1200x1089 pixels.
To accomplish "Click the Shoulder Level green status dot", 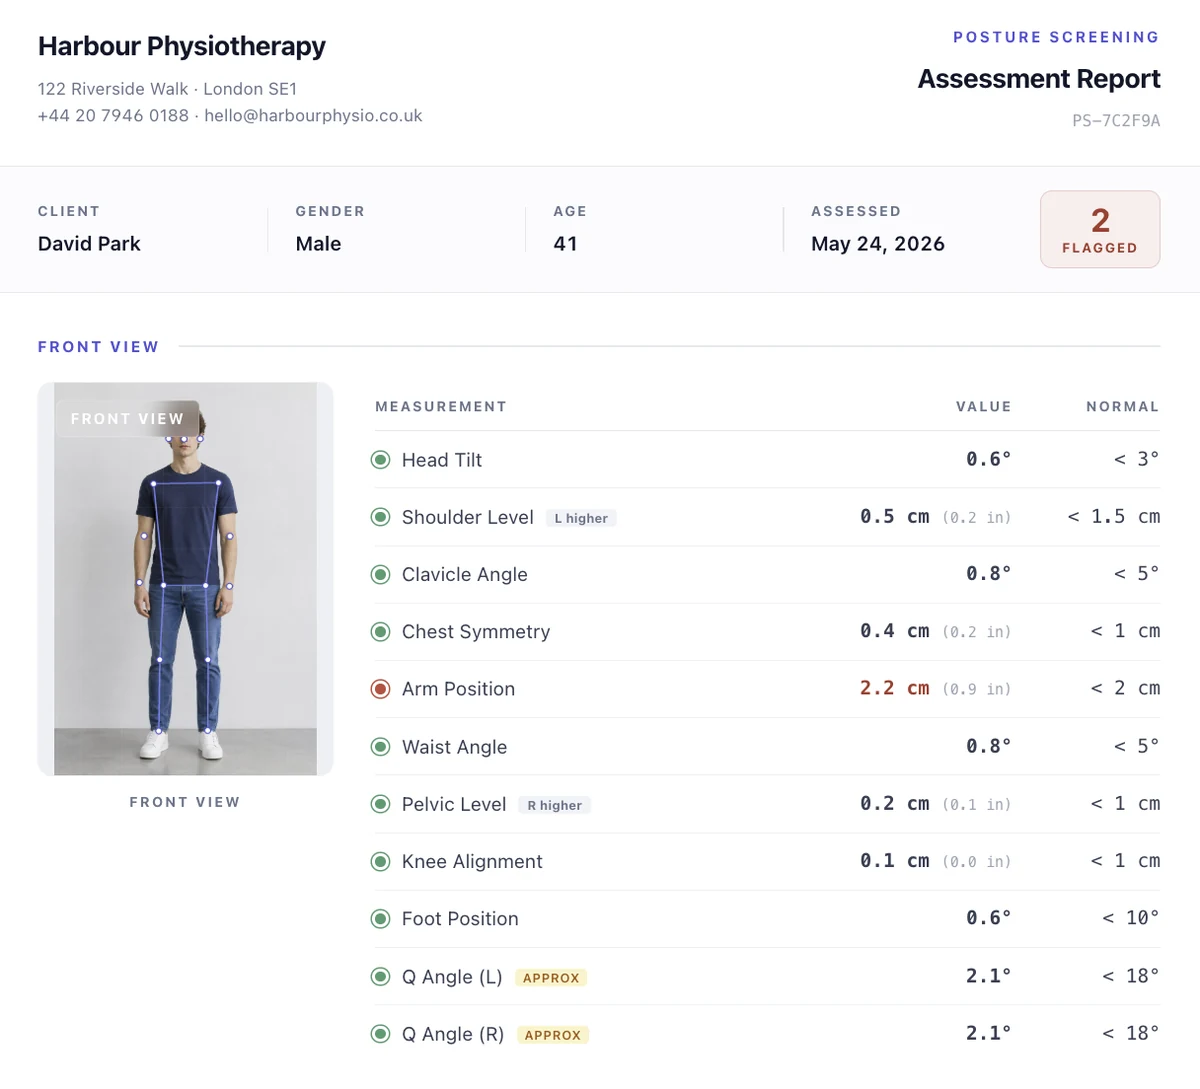I will click(380, 517).
